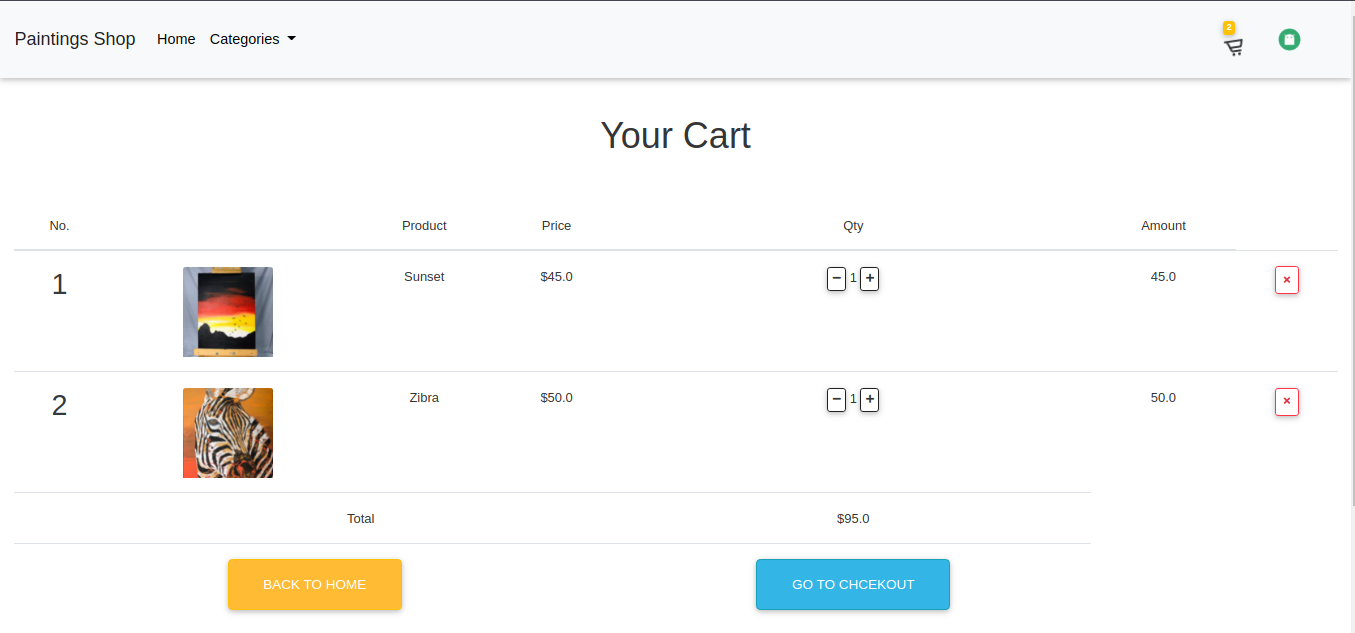Open the Sunset painting thumbnail
The image size is (1355, 633).
coord(228,312)
